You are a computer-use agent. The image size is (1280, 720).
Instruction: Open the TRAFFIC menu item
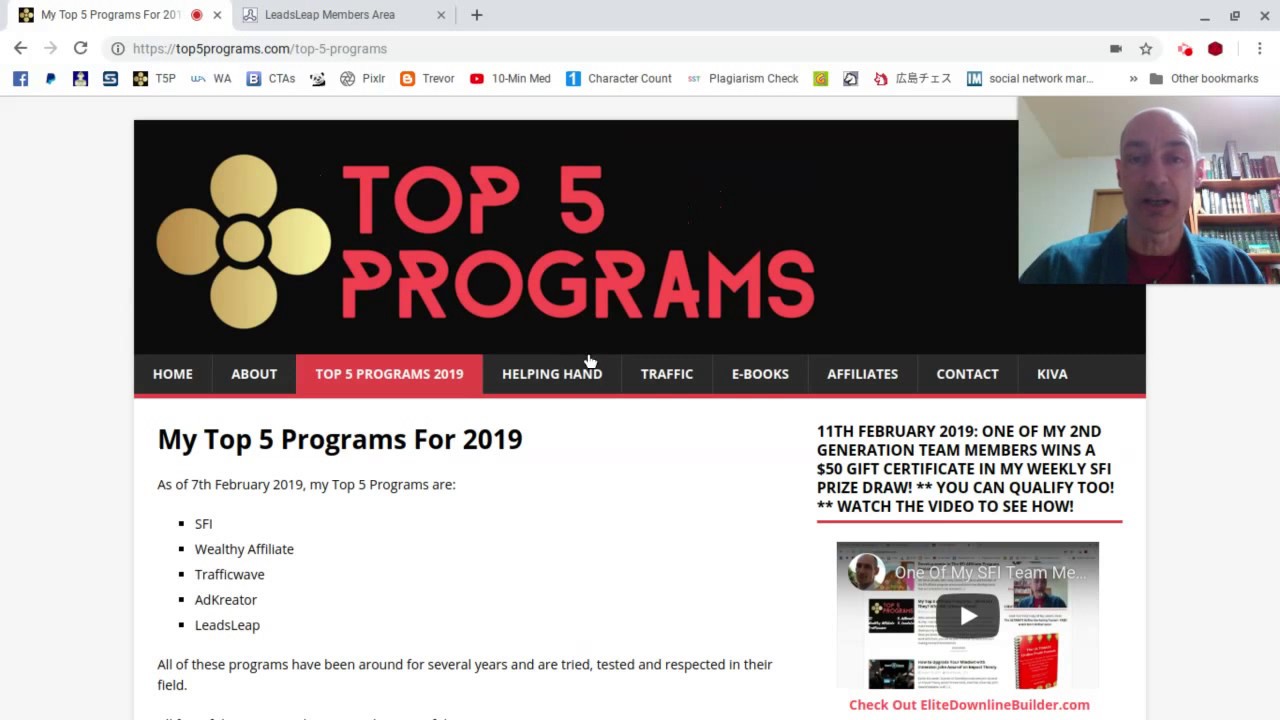[x=667, y=374]
